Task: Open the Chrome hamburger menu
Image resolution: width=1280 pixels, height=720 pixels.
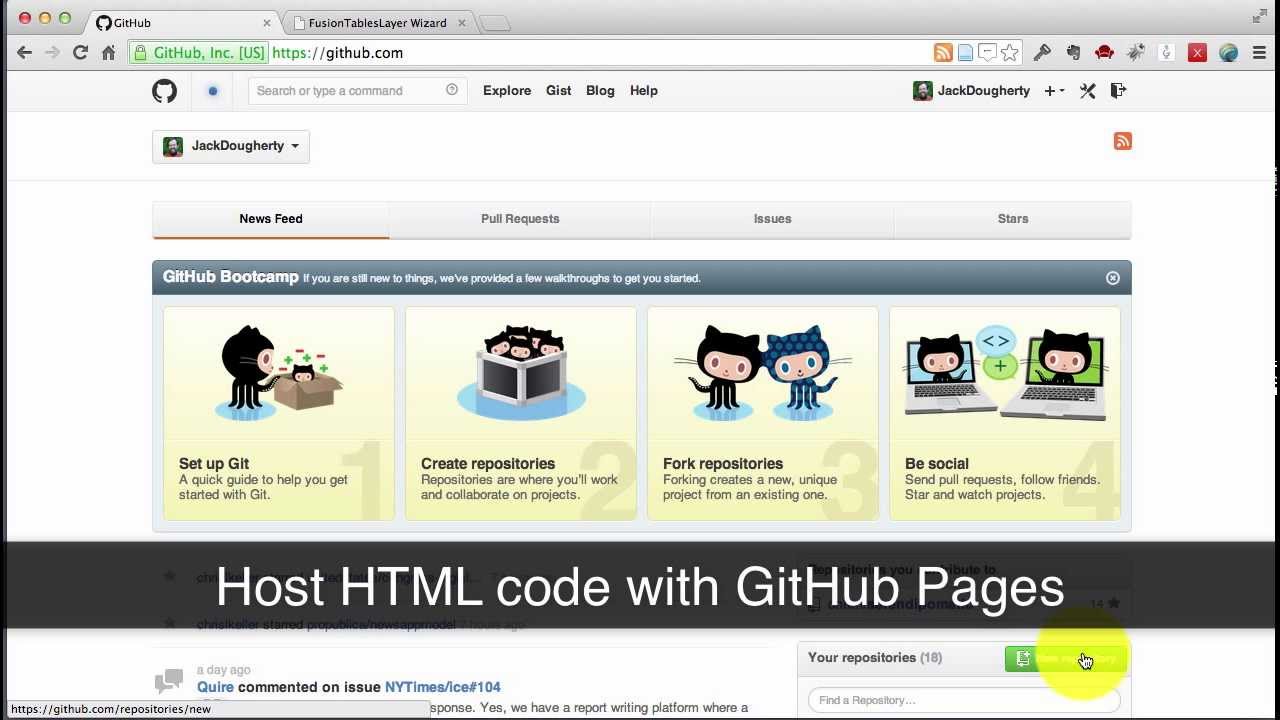Action: pos(1259,53)
